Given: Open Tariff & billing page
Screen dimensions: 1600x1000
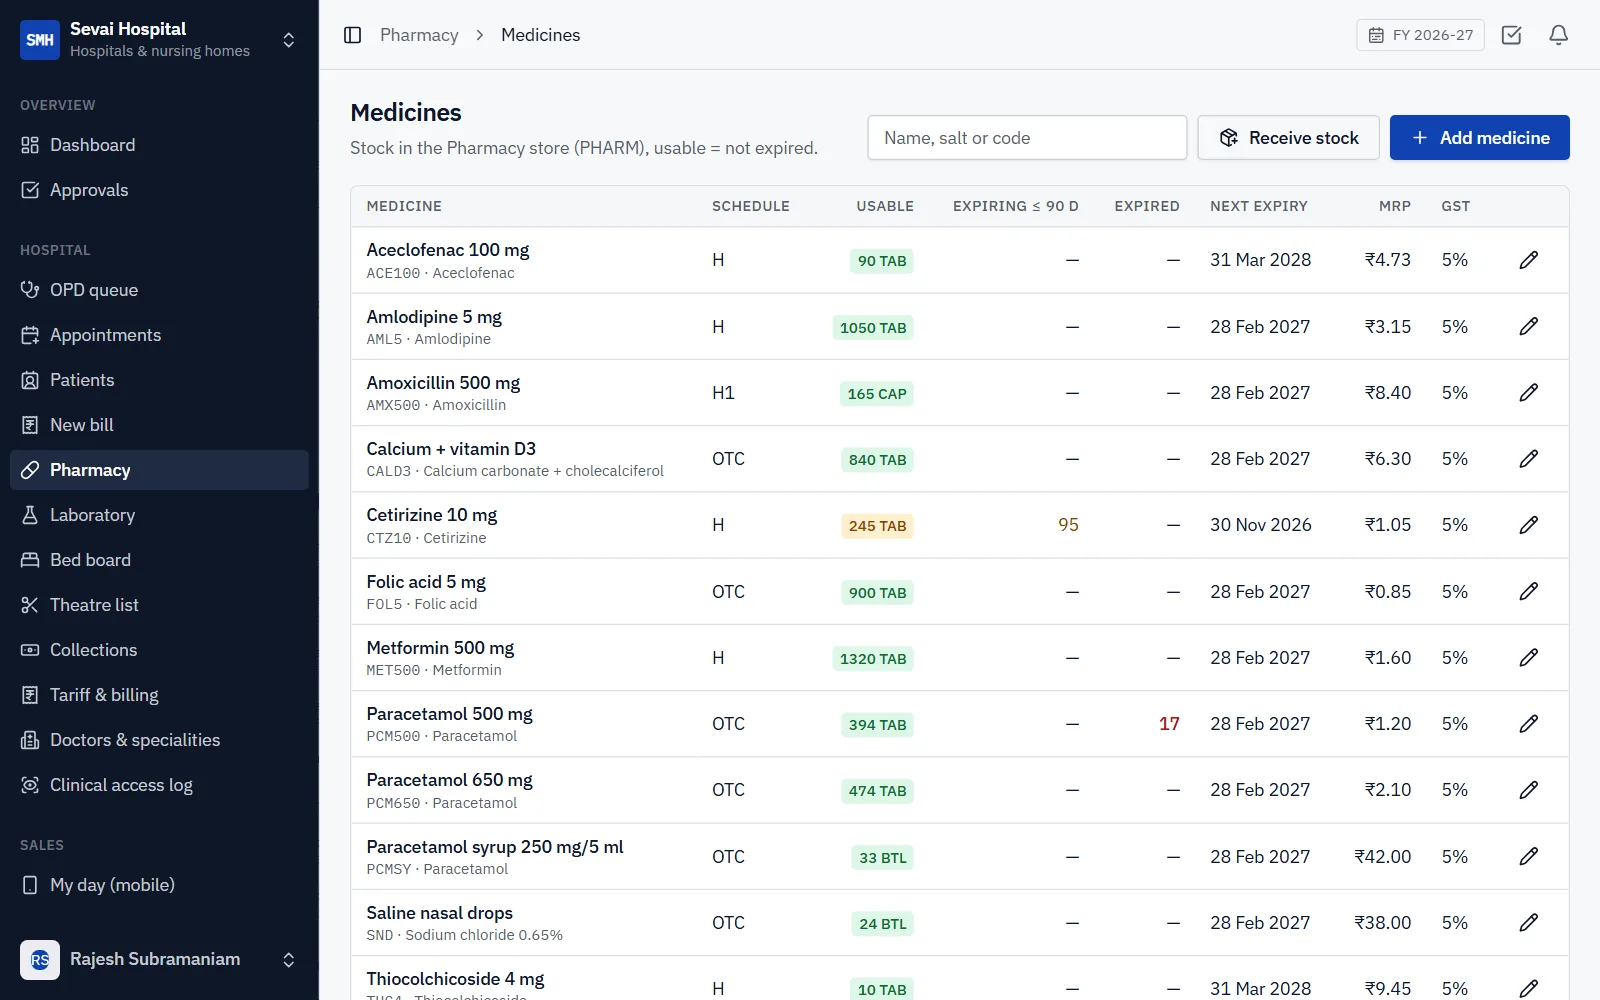Looking at the screenshot, I should [159, 695].
